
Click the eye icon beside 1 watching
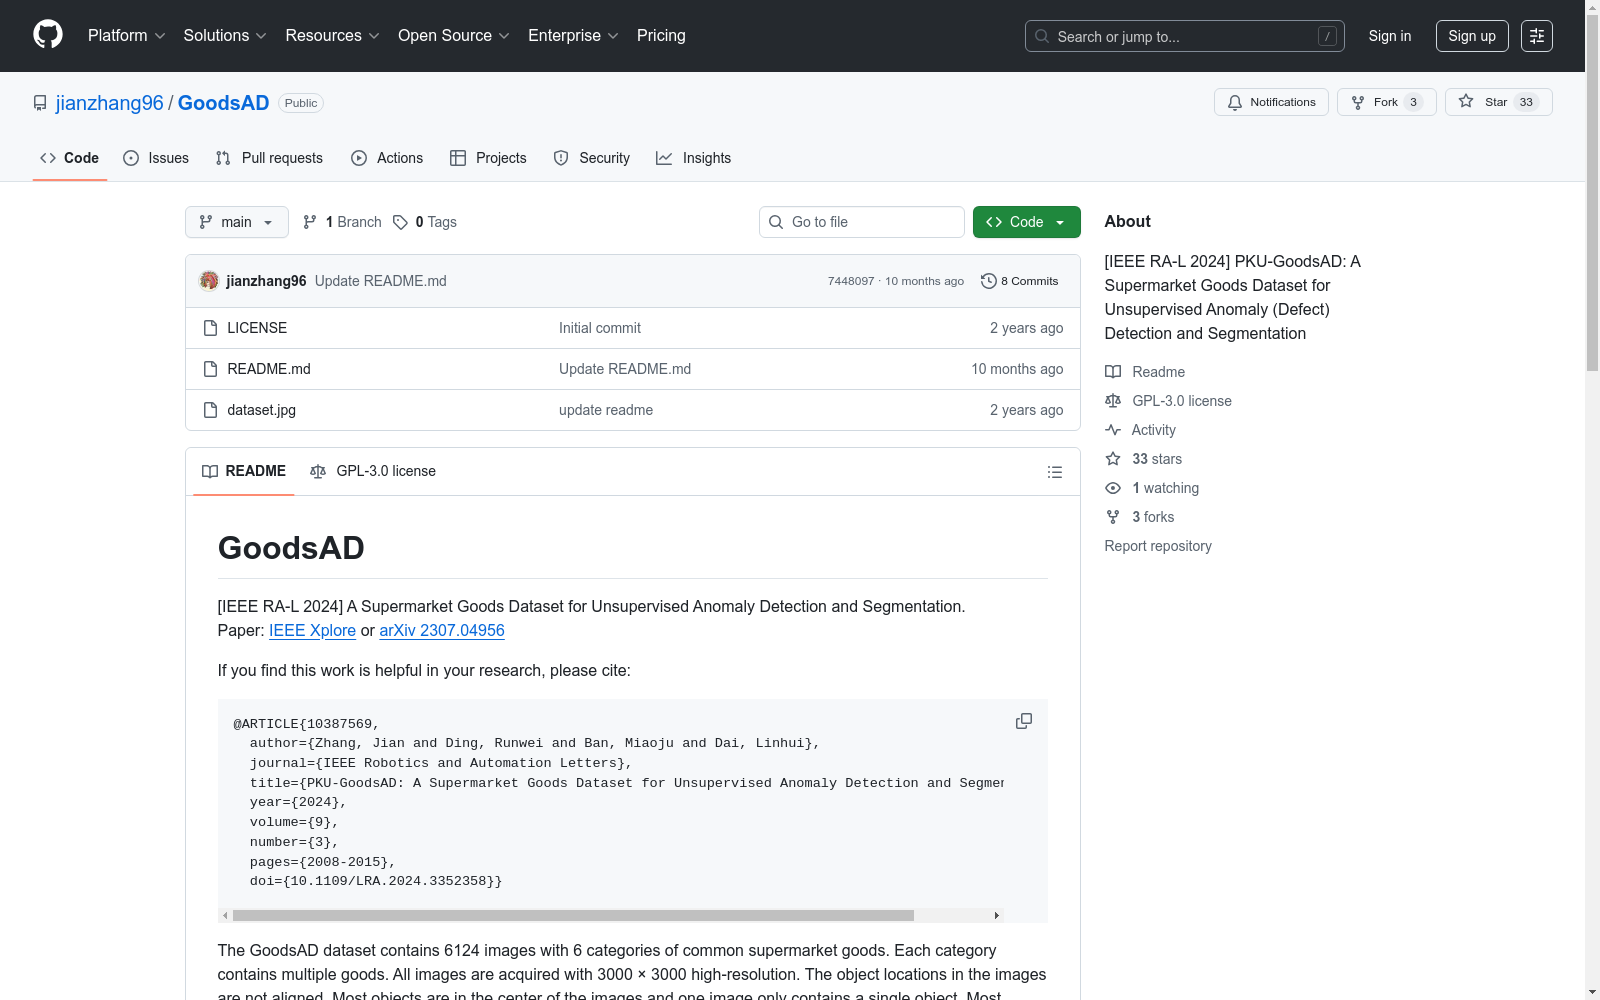click(1113, 488)
